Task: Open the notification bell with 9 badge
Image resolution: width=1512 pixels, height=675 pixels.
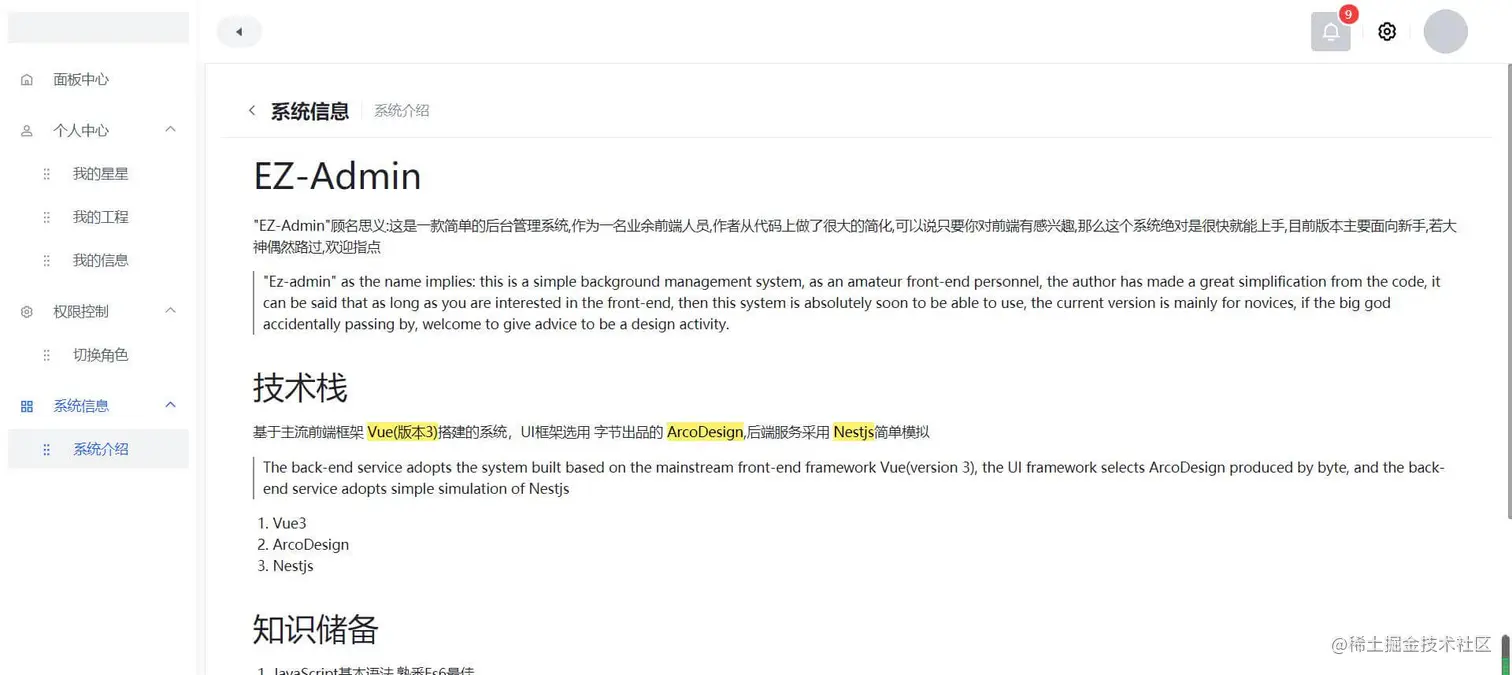Action: point(1331,31)
